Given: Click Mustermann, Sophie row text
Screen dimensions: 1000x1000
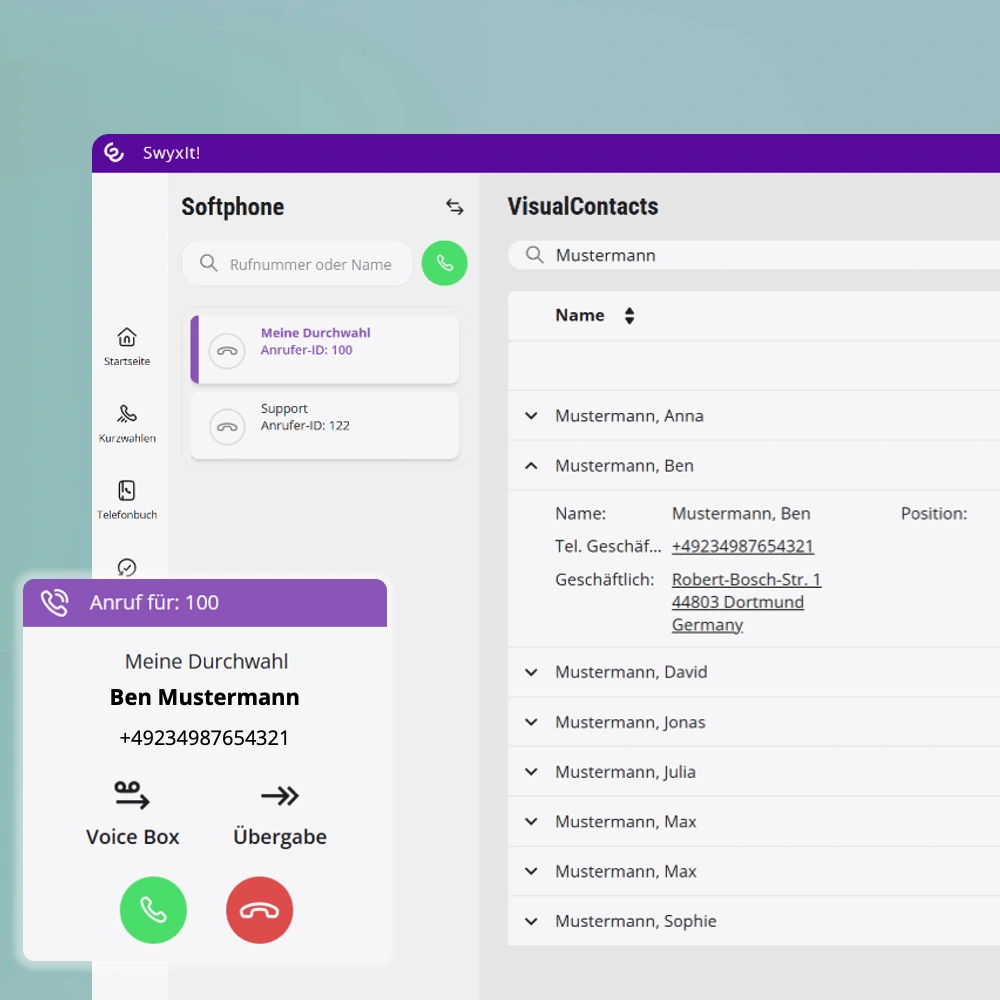Looking at the screenshot, I should (x=636, y=921).
